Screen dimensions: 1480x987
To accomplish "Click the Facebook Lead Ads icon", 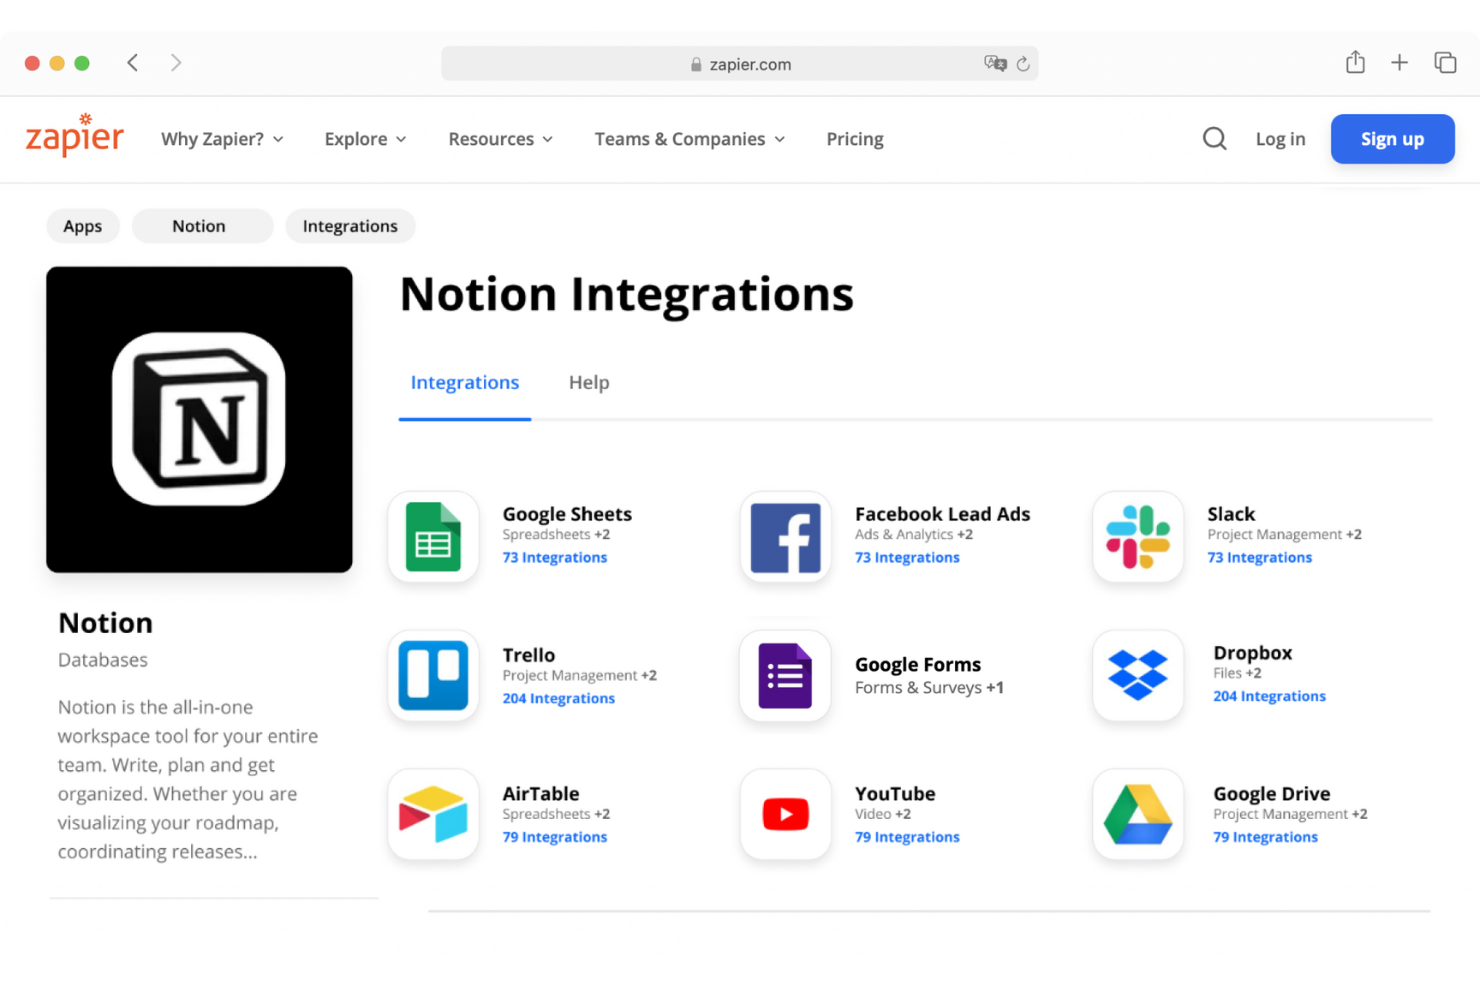I will point(785,537).
